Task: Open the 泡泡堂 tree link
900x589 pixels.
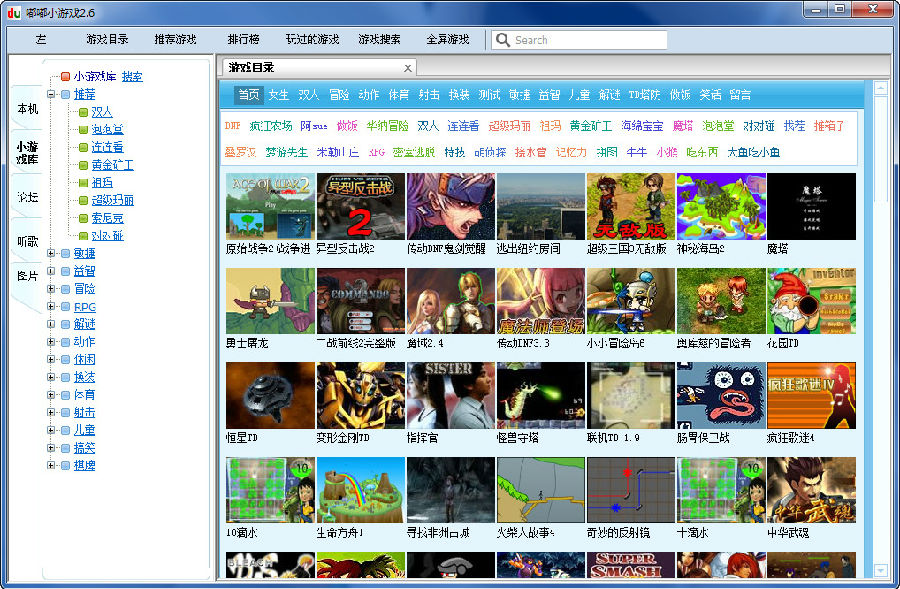Action: (107, 130)
